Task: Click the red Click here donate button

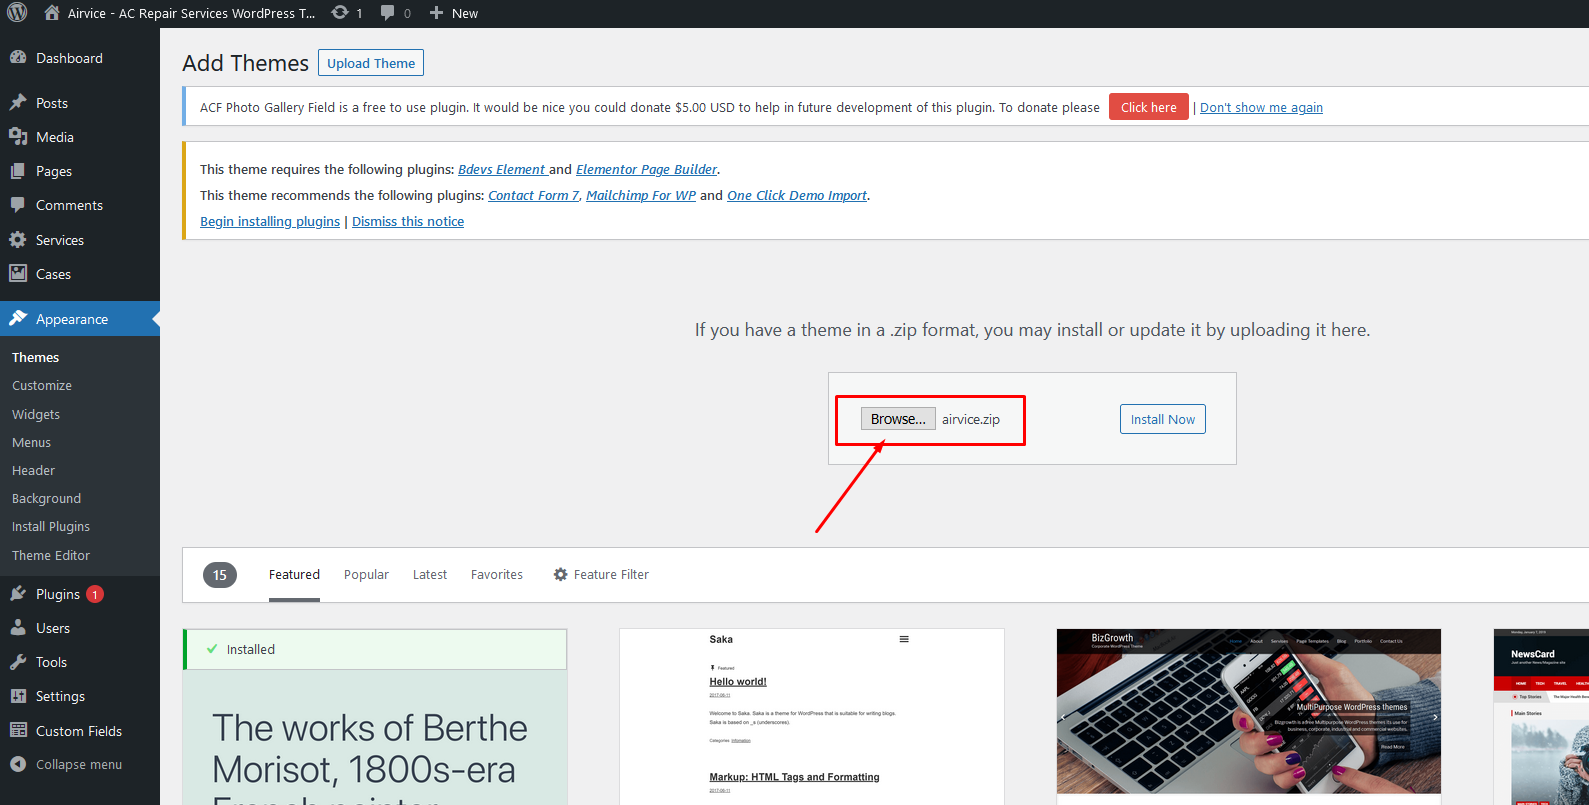Action: (1149, 107)
